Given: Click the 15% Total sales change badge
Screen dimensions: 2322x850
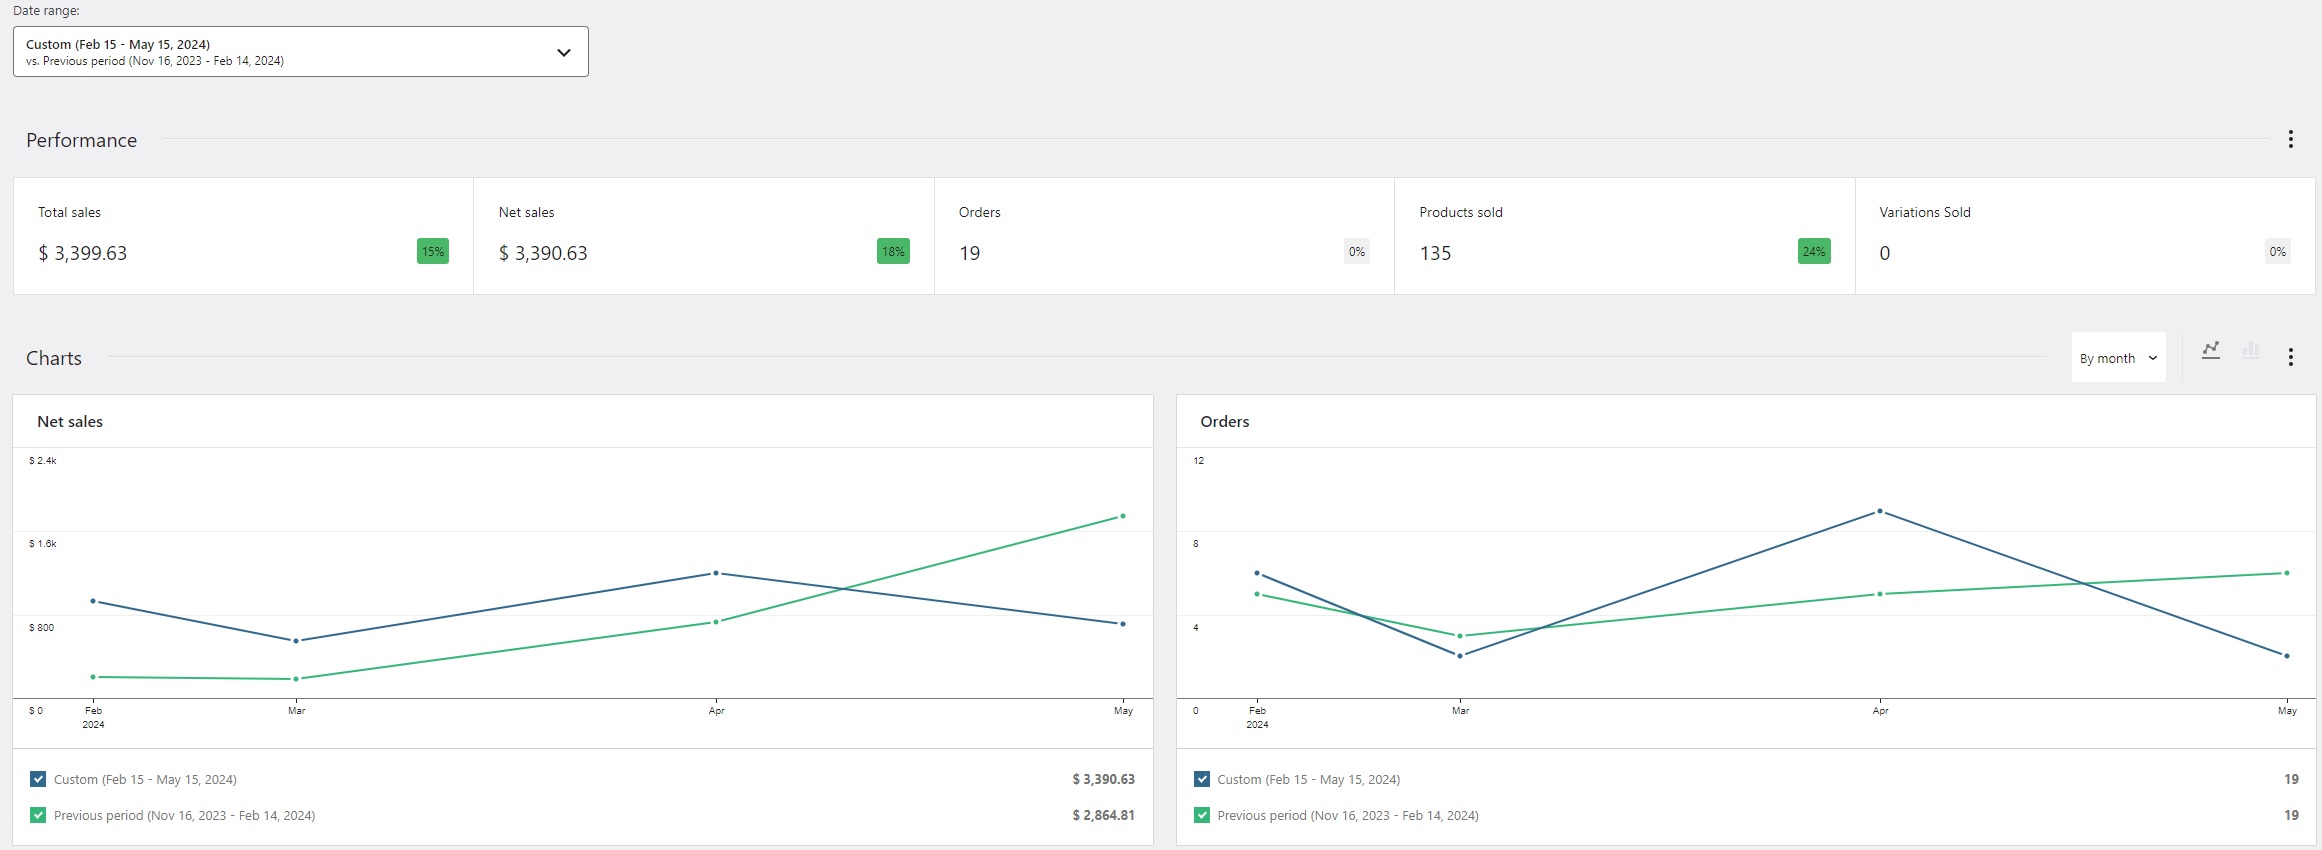Looking at the screenshot, I should pyautogui.click(x=432, y=252).
